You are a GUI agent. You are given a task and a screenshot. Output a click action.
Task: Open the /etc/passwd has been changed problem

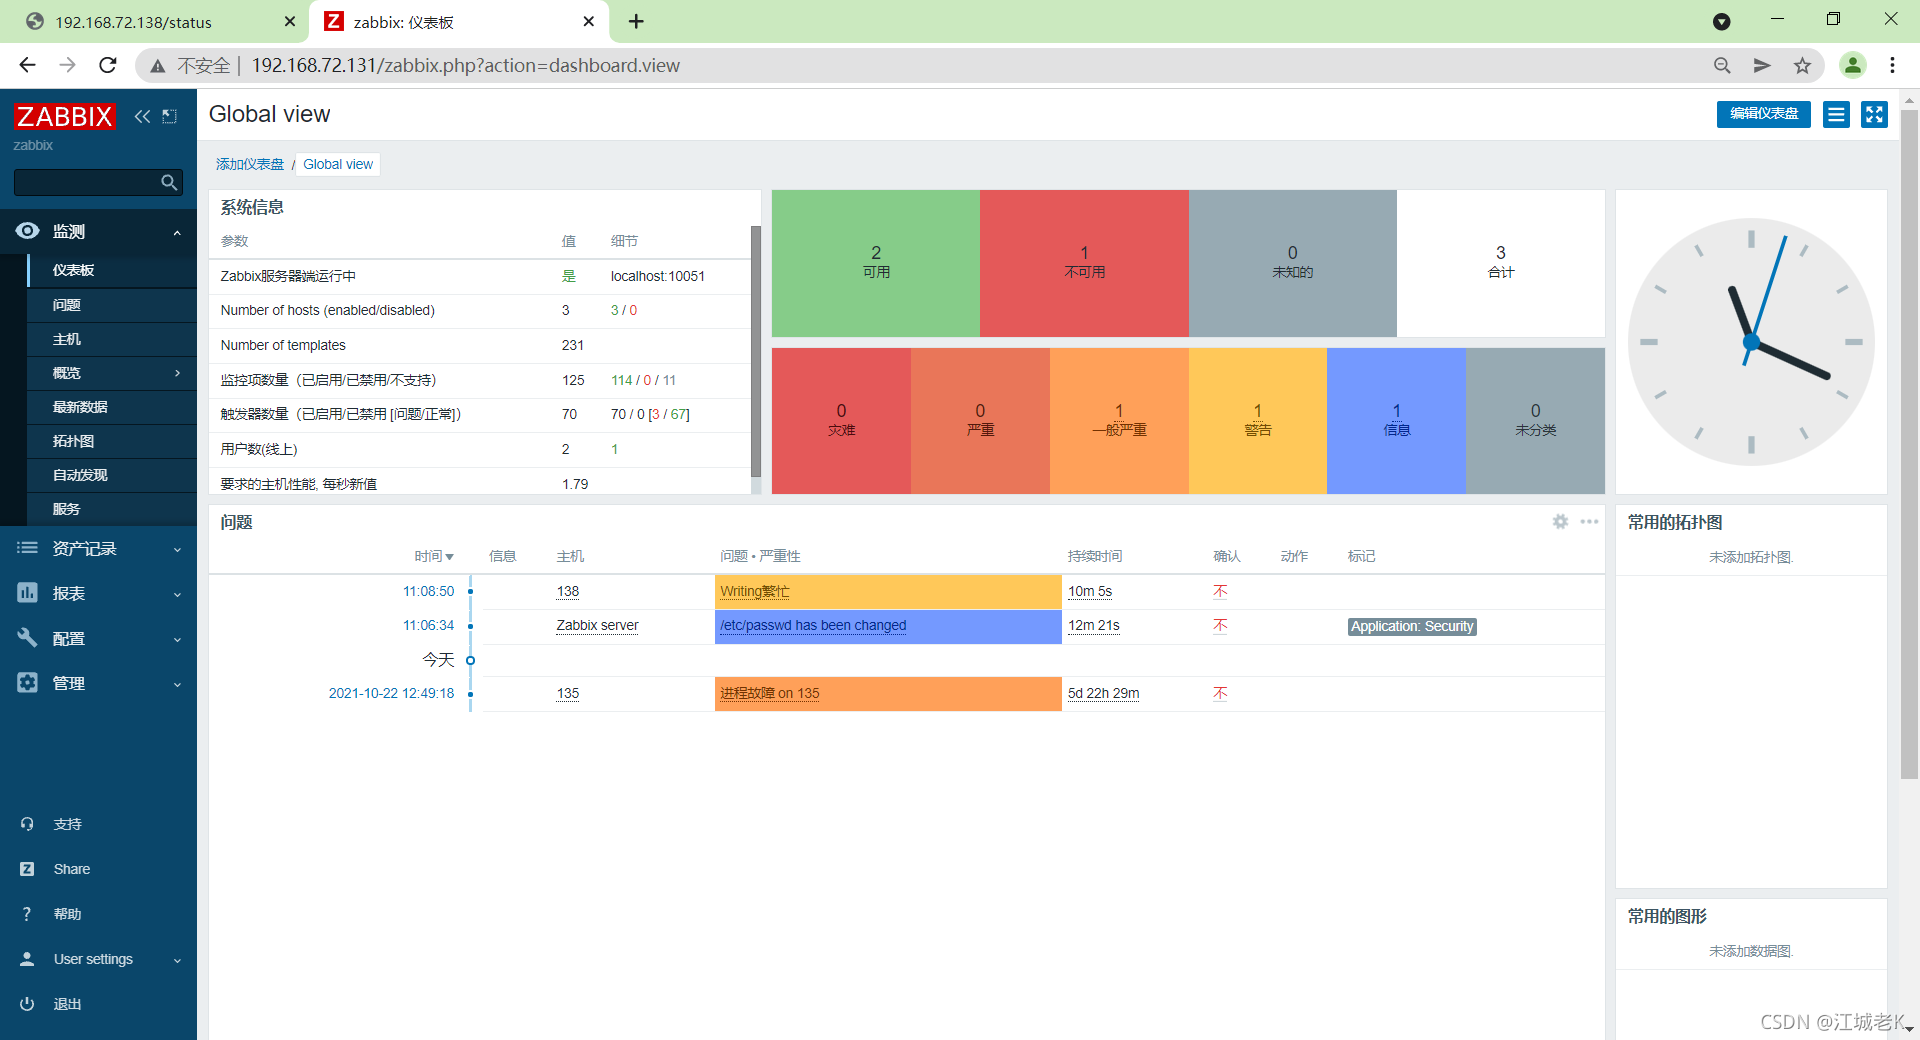click(813, 625)
